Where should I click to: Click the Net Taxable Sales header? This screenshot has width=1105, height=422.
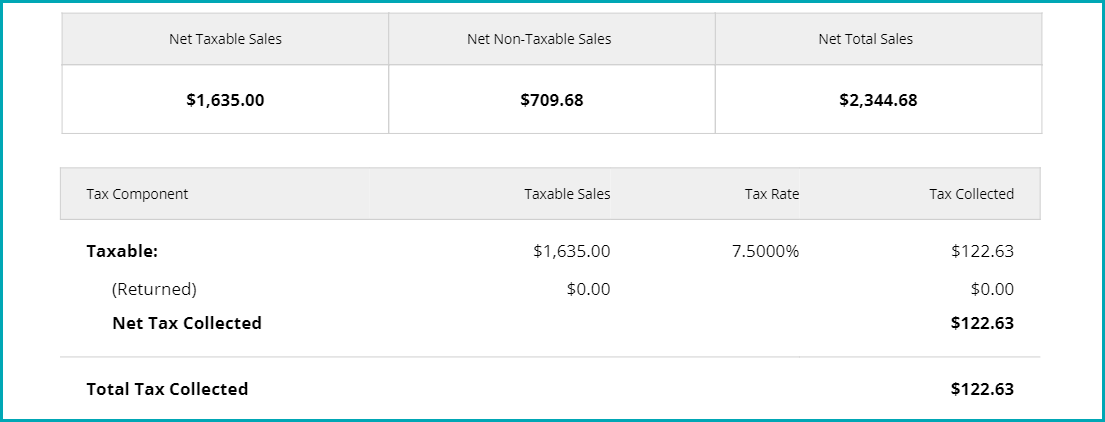click(225, 40)
